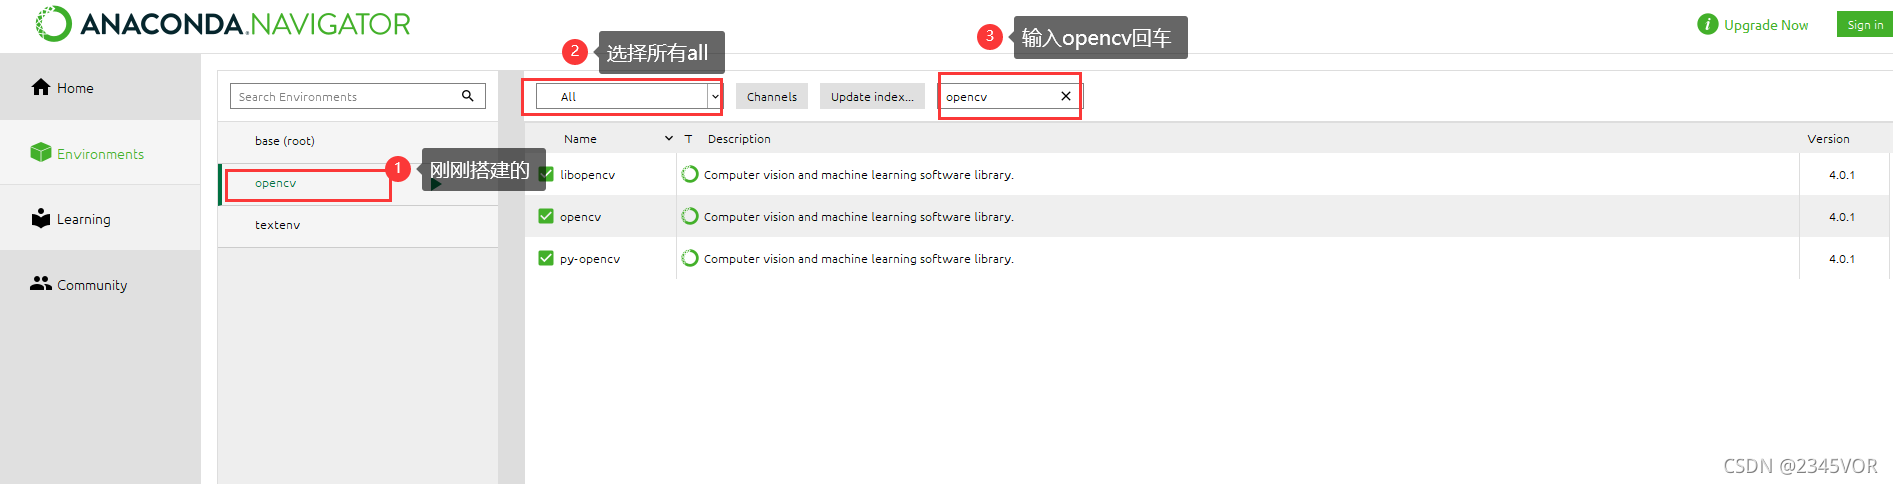
Task: Click the T type column header
Action: 688,139
